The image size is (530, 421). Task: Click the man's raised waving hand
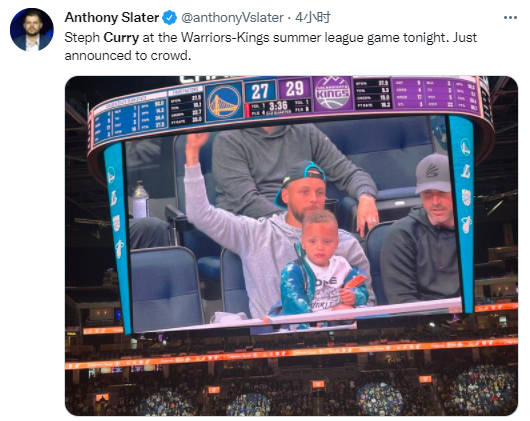tap(196, 145)
